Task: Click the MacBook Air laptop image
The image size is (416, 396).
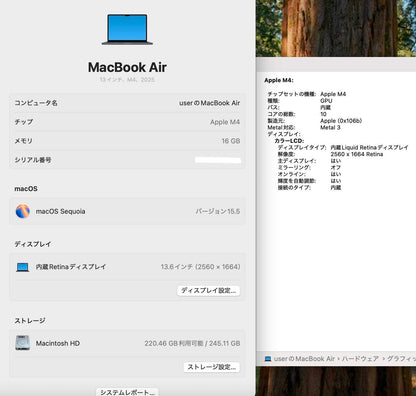Action: pyautogui.click(x=127, y=29)
